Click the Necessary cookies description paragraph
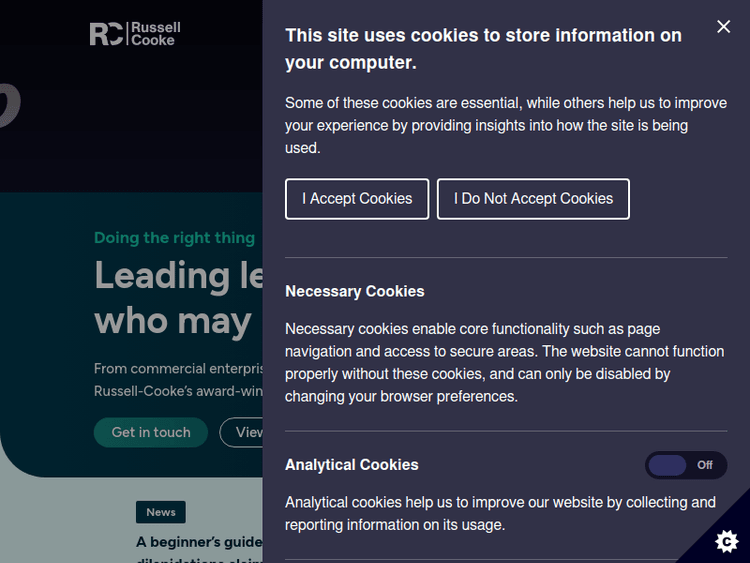The image size is (750, 563). pyautogui.click(x=504, y=362)
